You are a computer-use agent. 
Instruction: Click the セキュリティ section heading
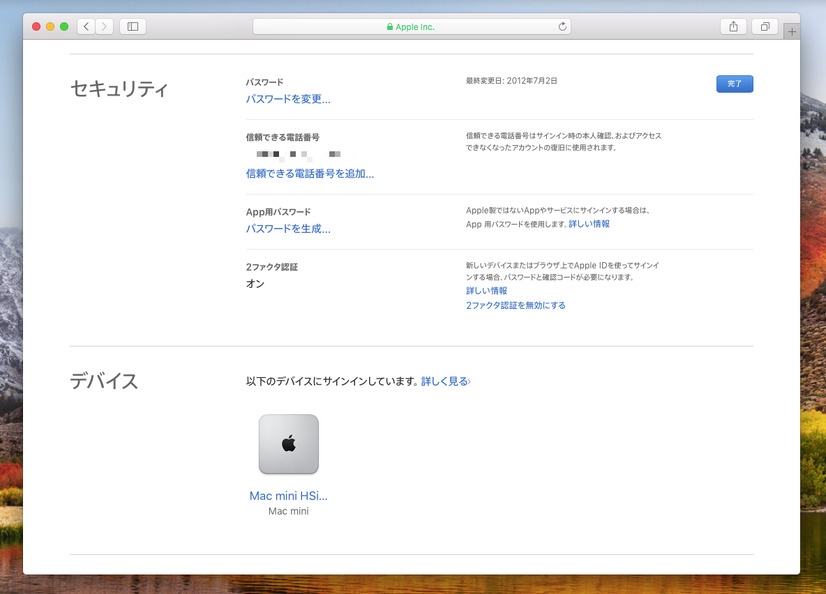119,88
